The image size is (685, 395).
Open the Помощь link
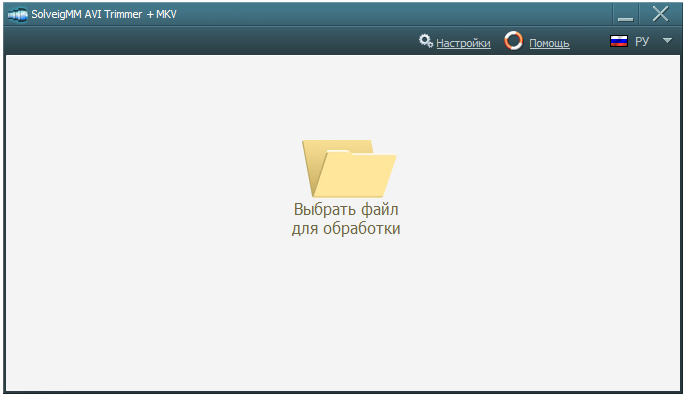pyautogui.click(x=549, y=43)
